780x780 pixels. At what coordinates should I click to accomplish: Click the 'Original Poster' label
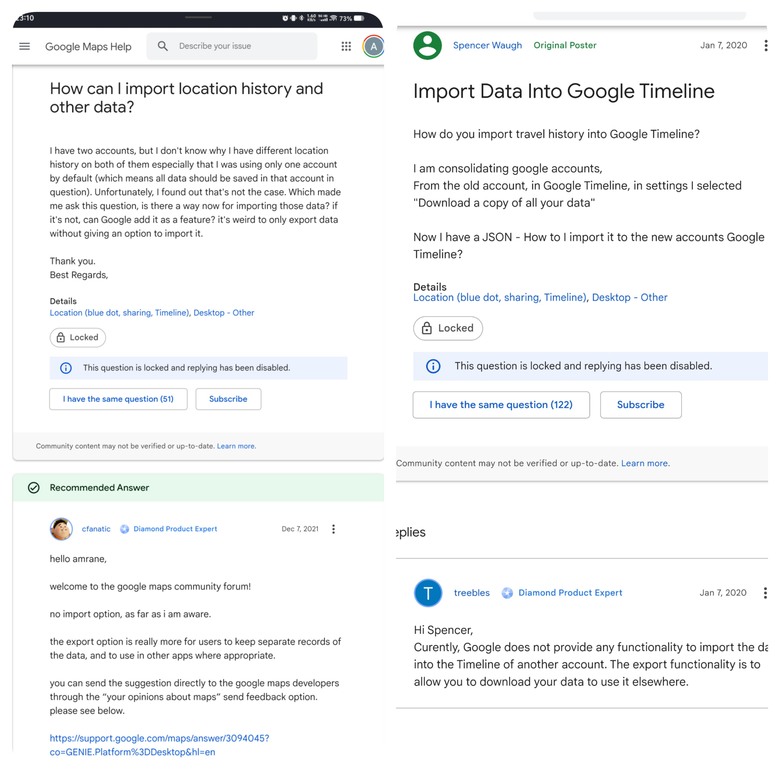coord(565,45)
